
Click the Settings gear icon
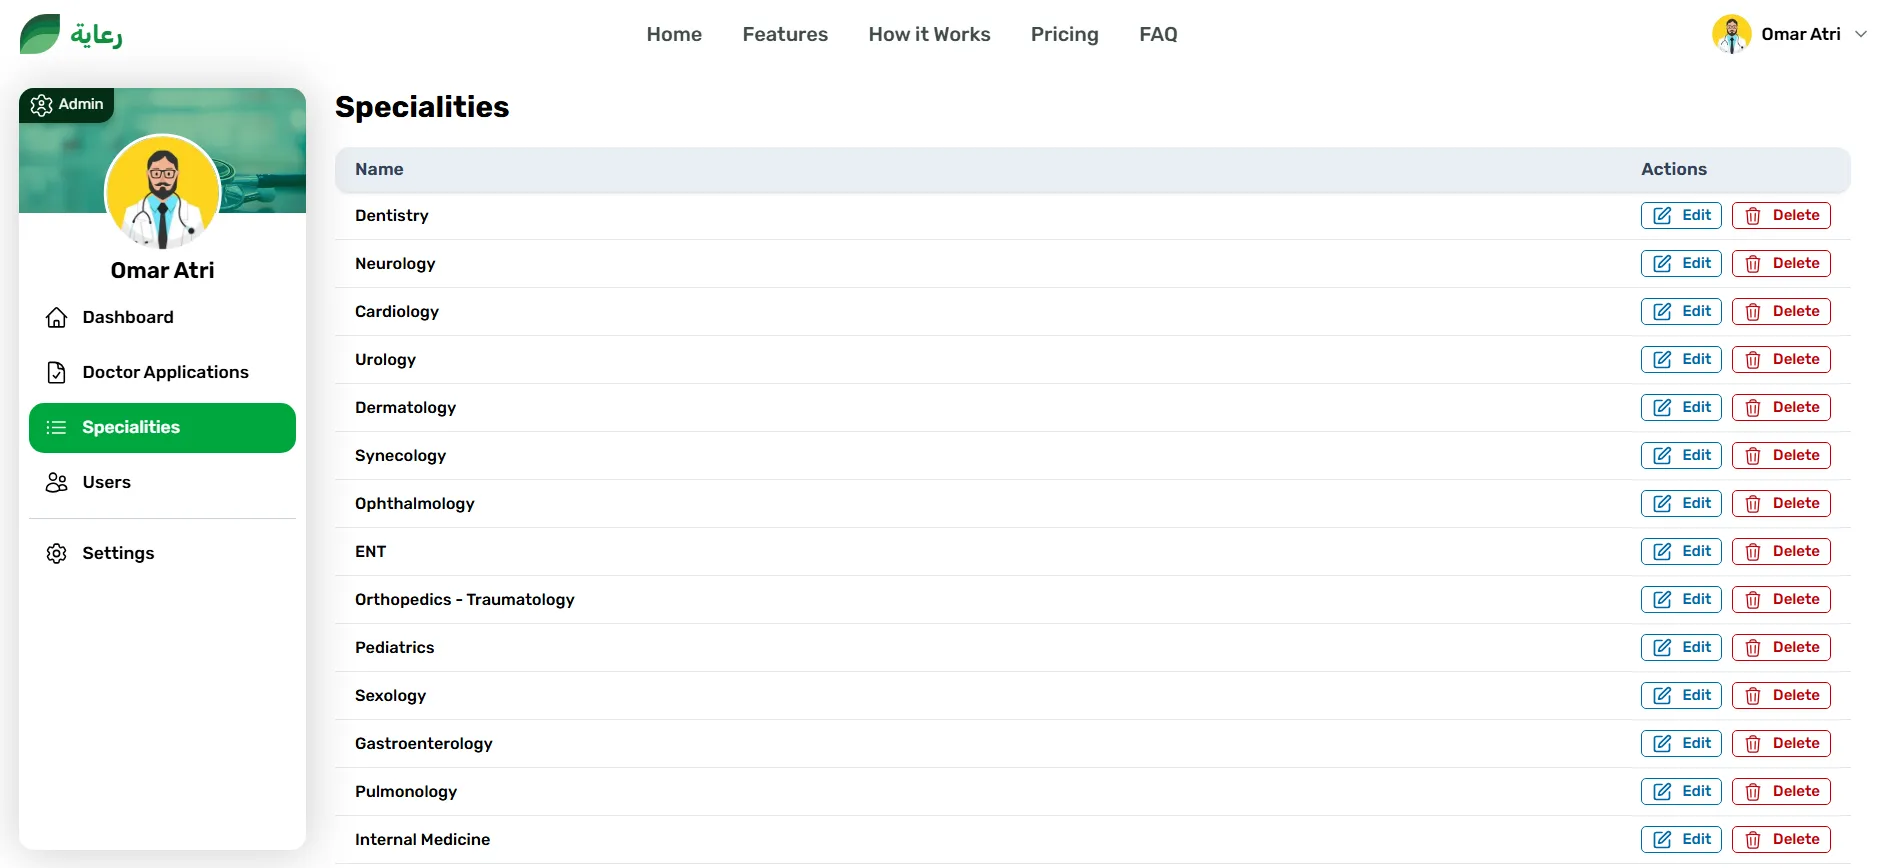(x=57, y=554)
